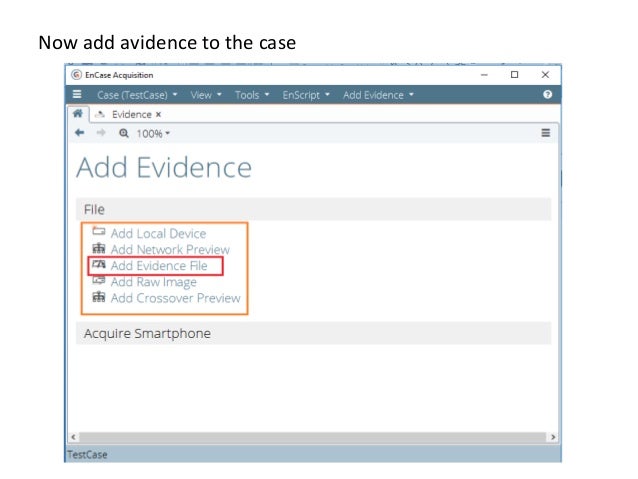The height and width of the screenshot is (479, 638).
Task: Click the Add Crossover Preview icon
Action: 98,297
